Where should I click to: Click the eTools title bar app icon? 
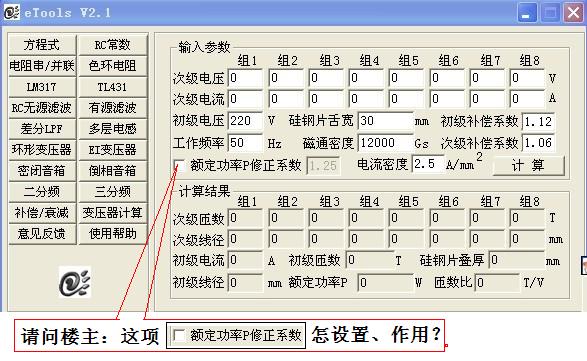pos(12,12)
